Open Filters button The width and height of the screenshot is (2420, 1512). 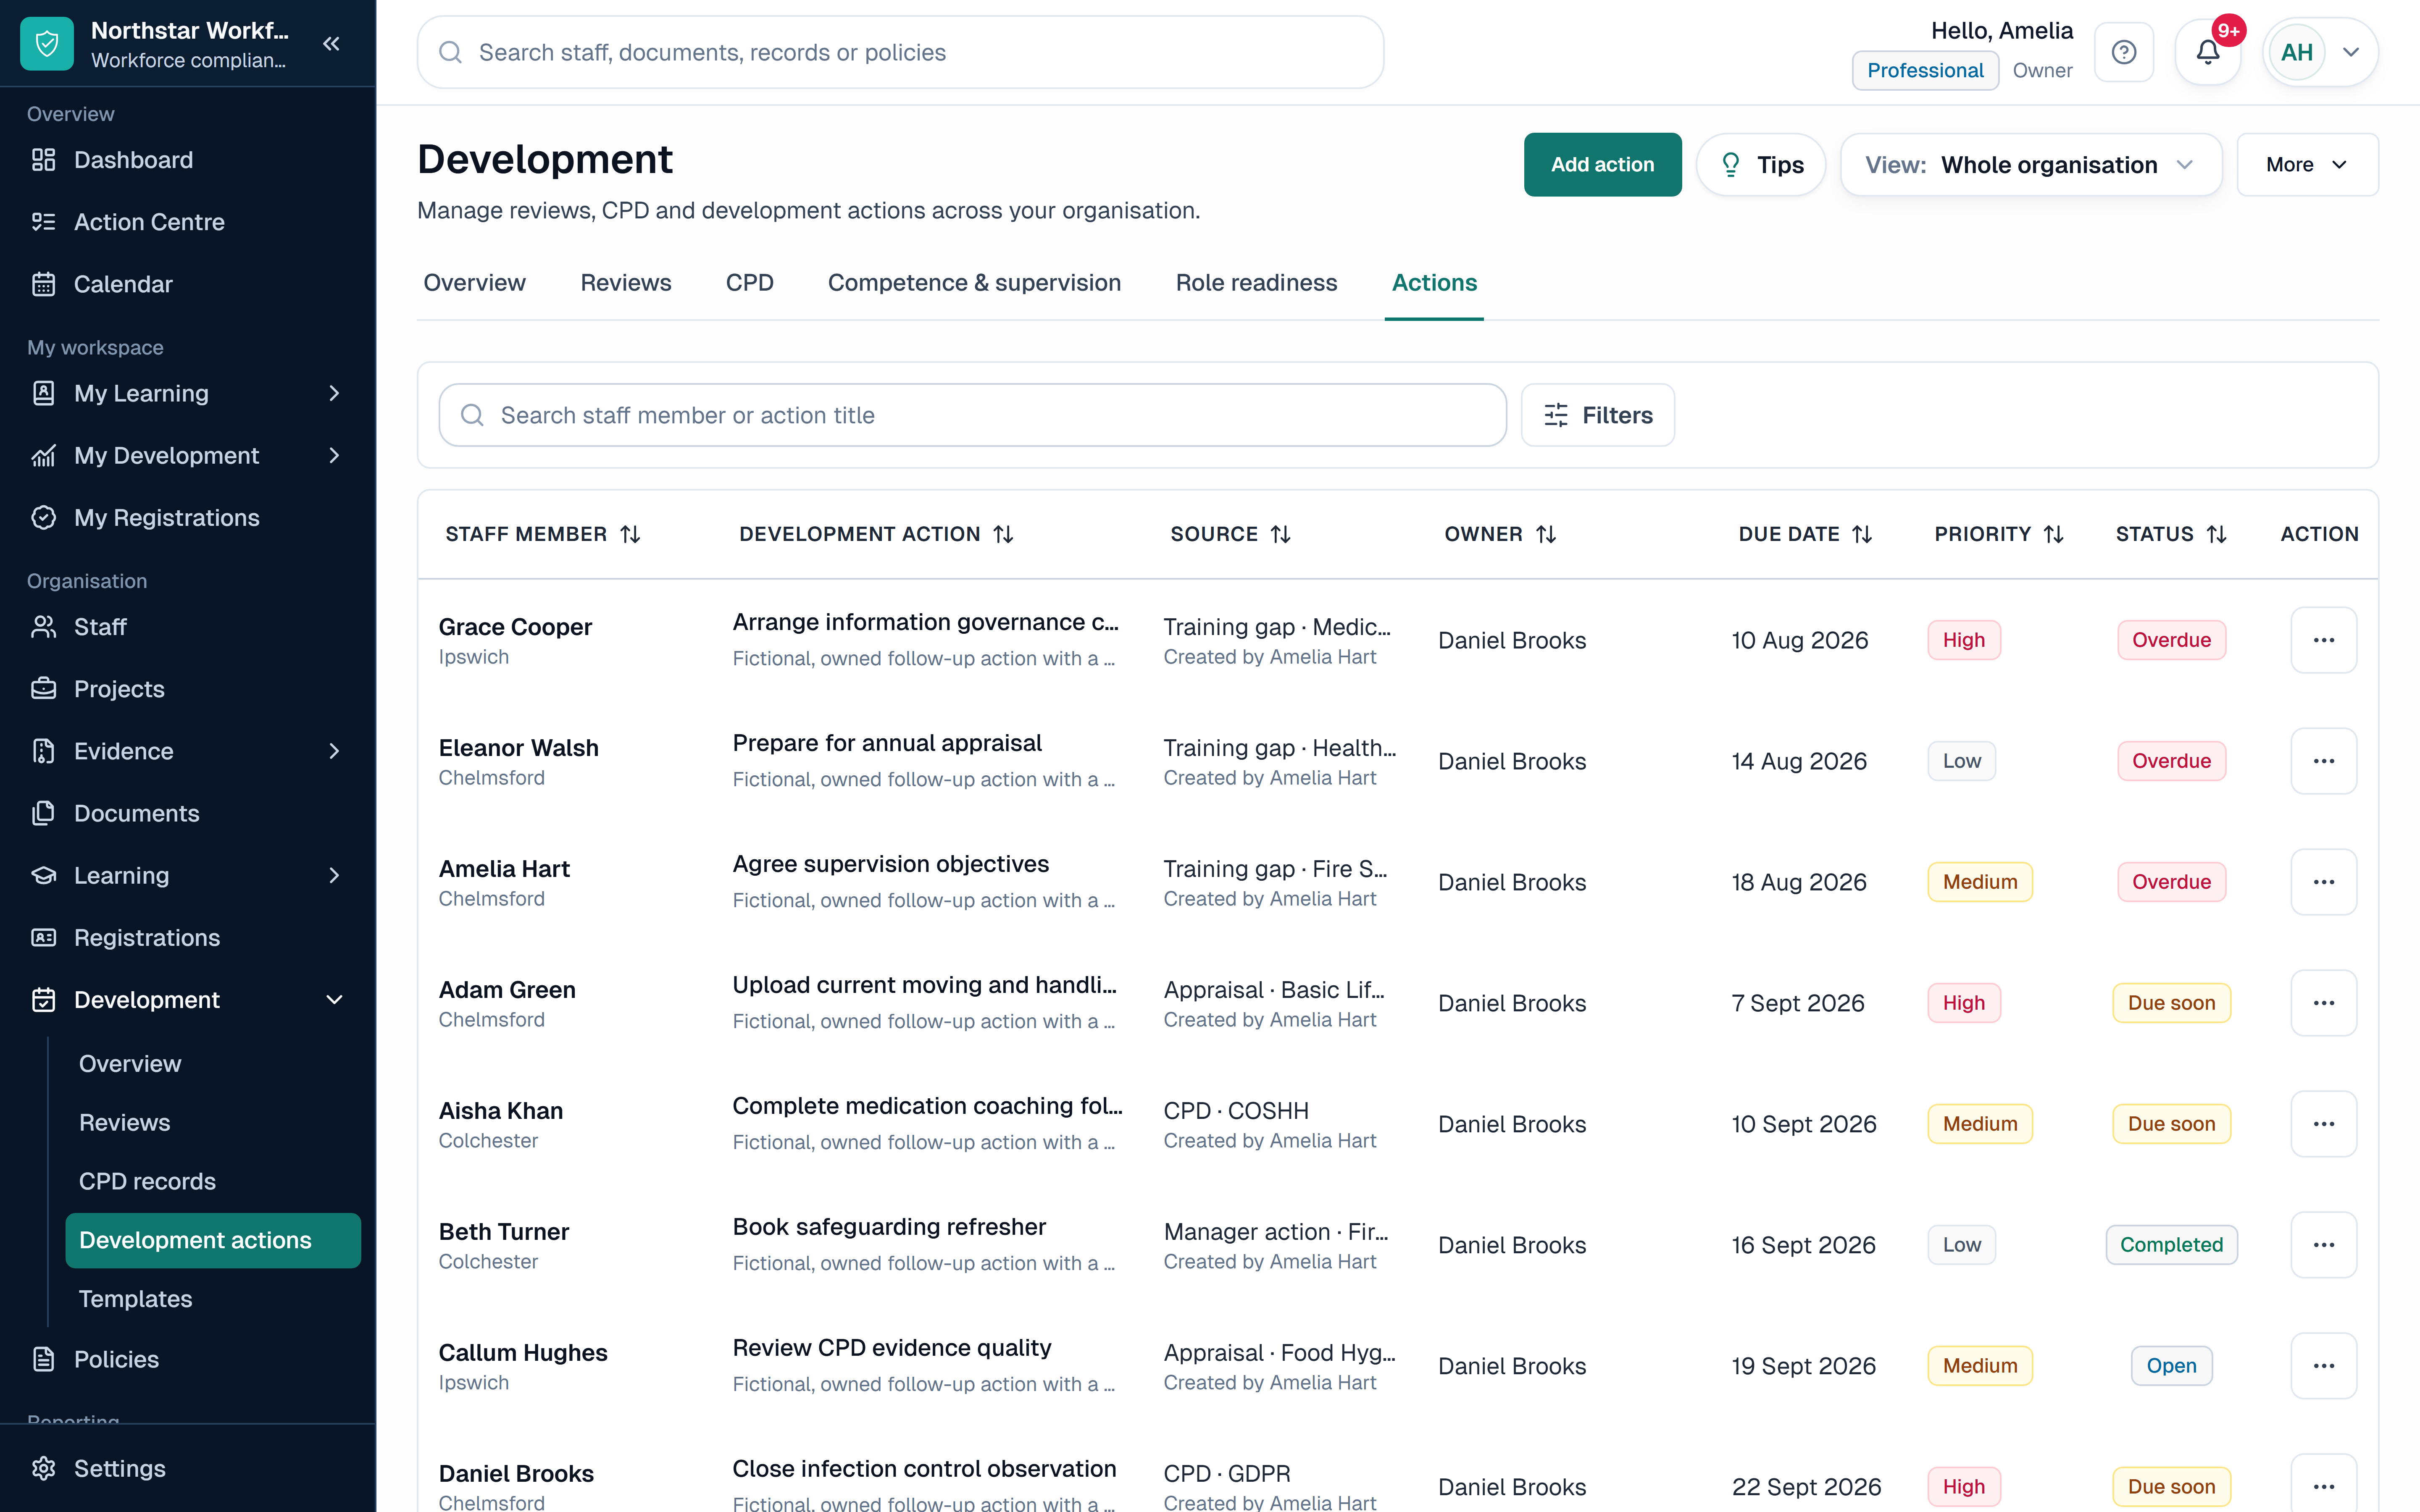click(x=1598, y=415)
